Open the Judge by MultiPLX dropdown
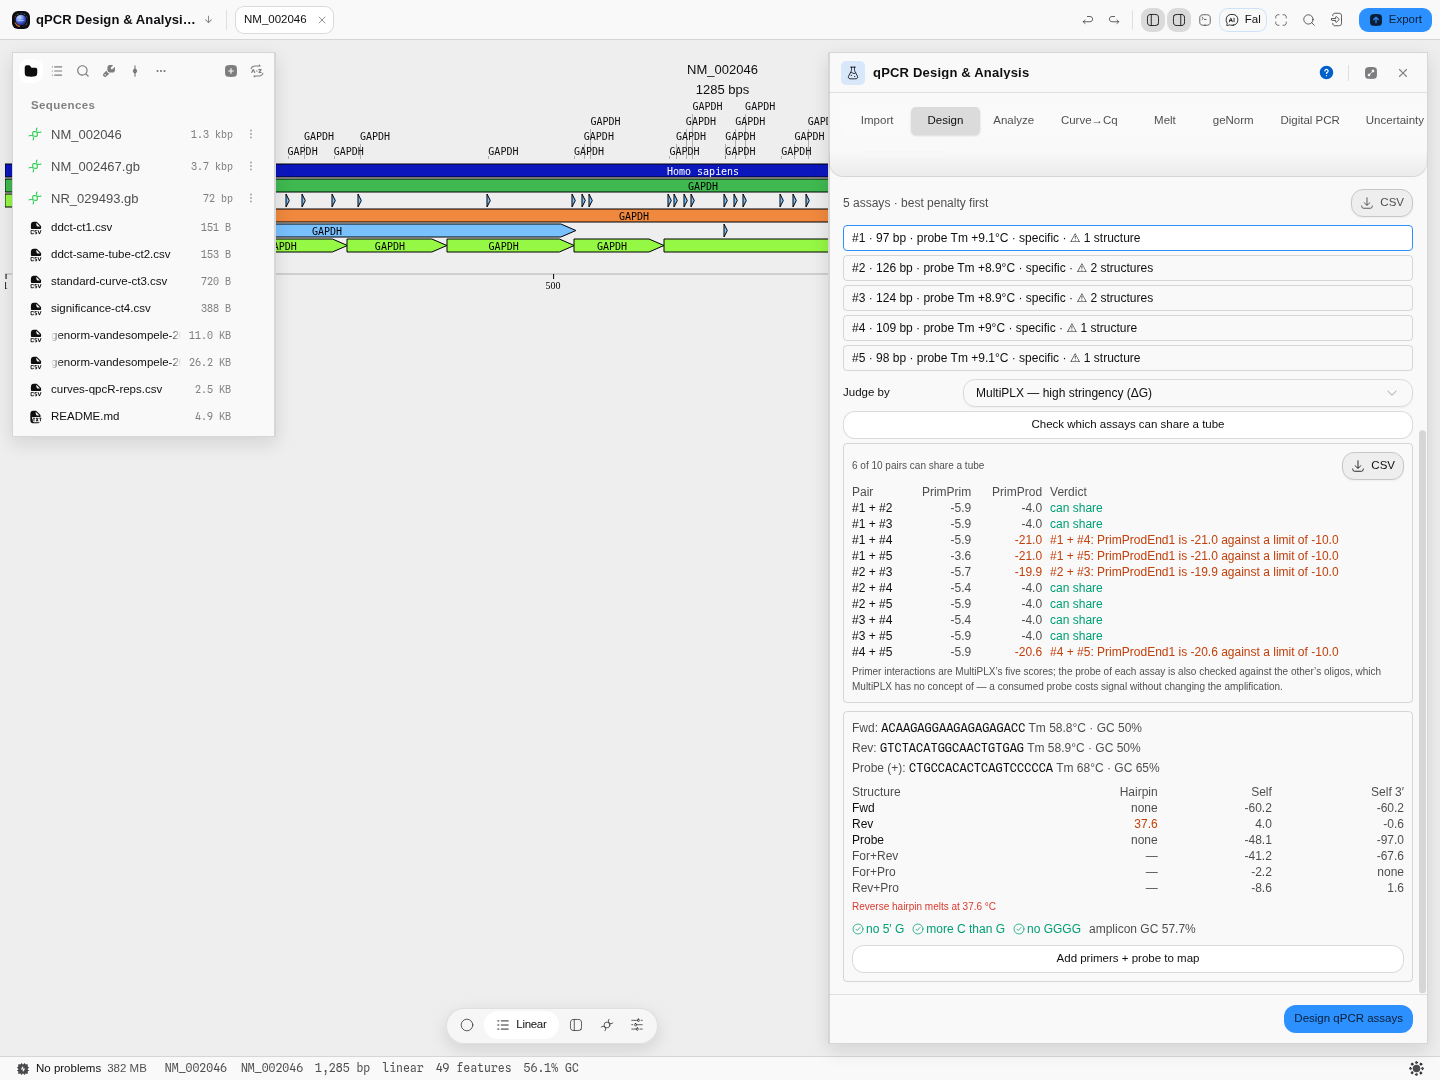The height and width of the screenshot is (1080, 1440). point(1187,393)
